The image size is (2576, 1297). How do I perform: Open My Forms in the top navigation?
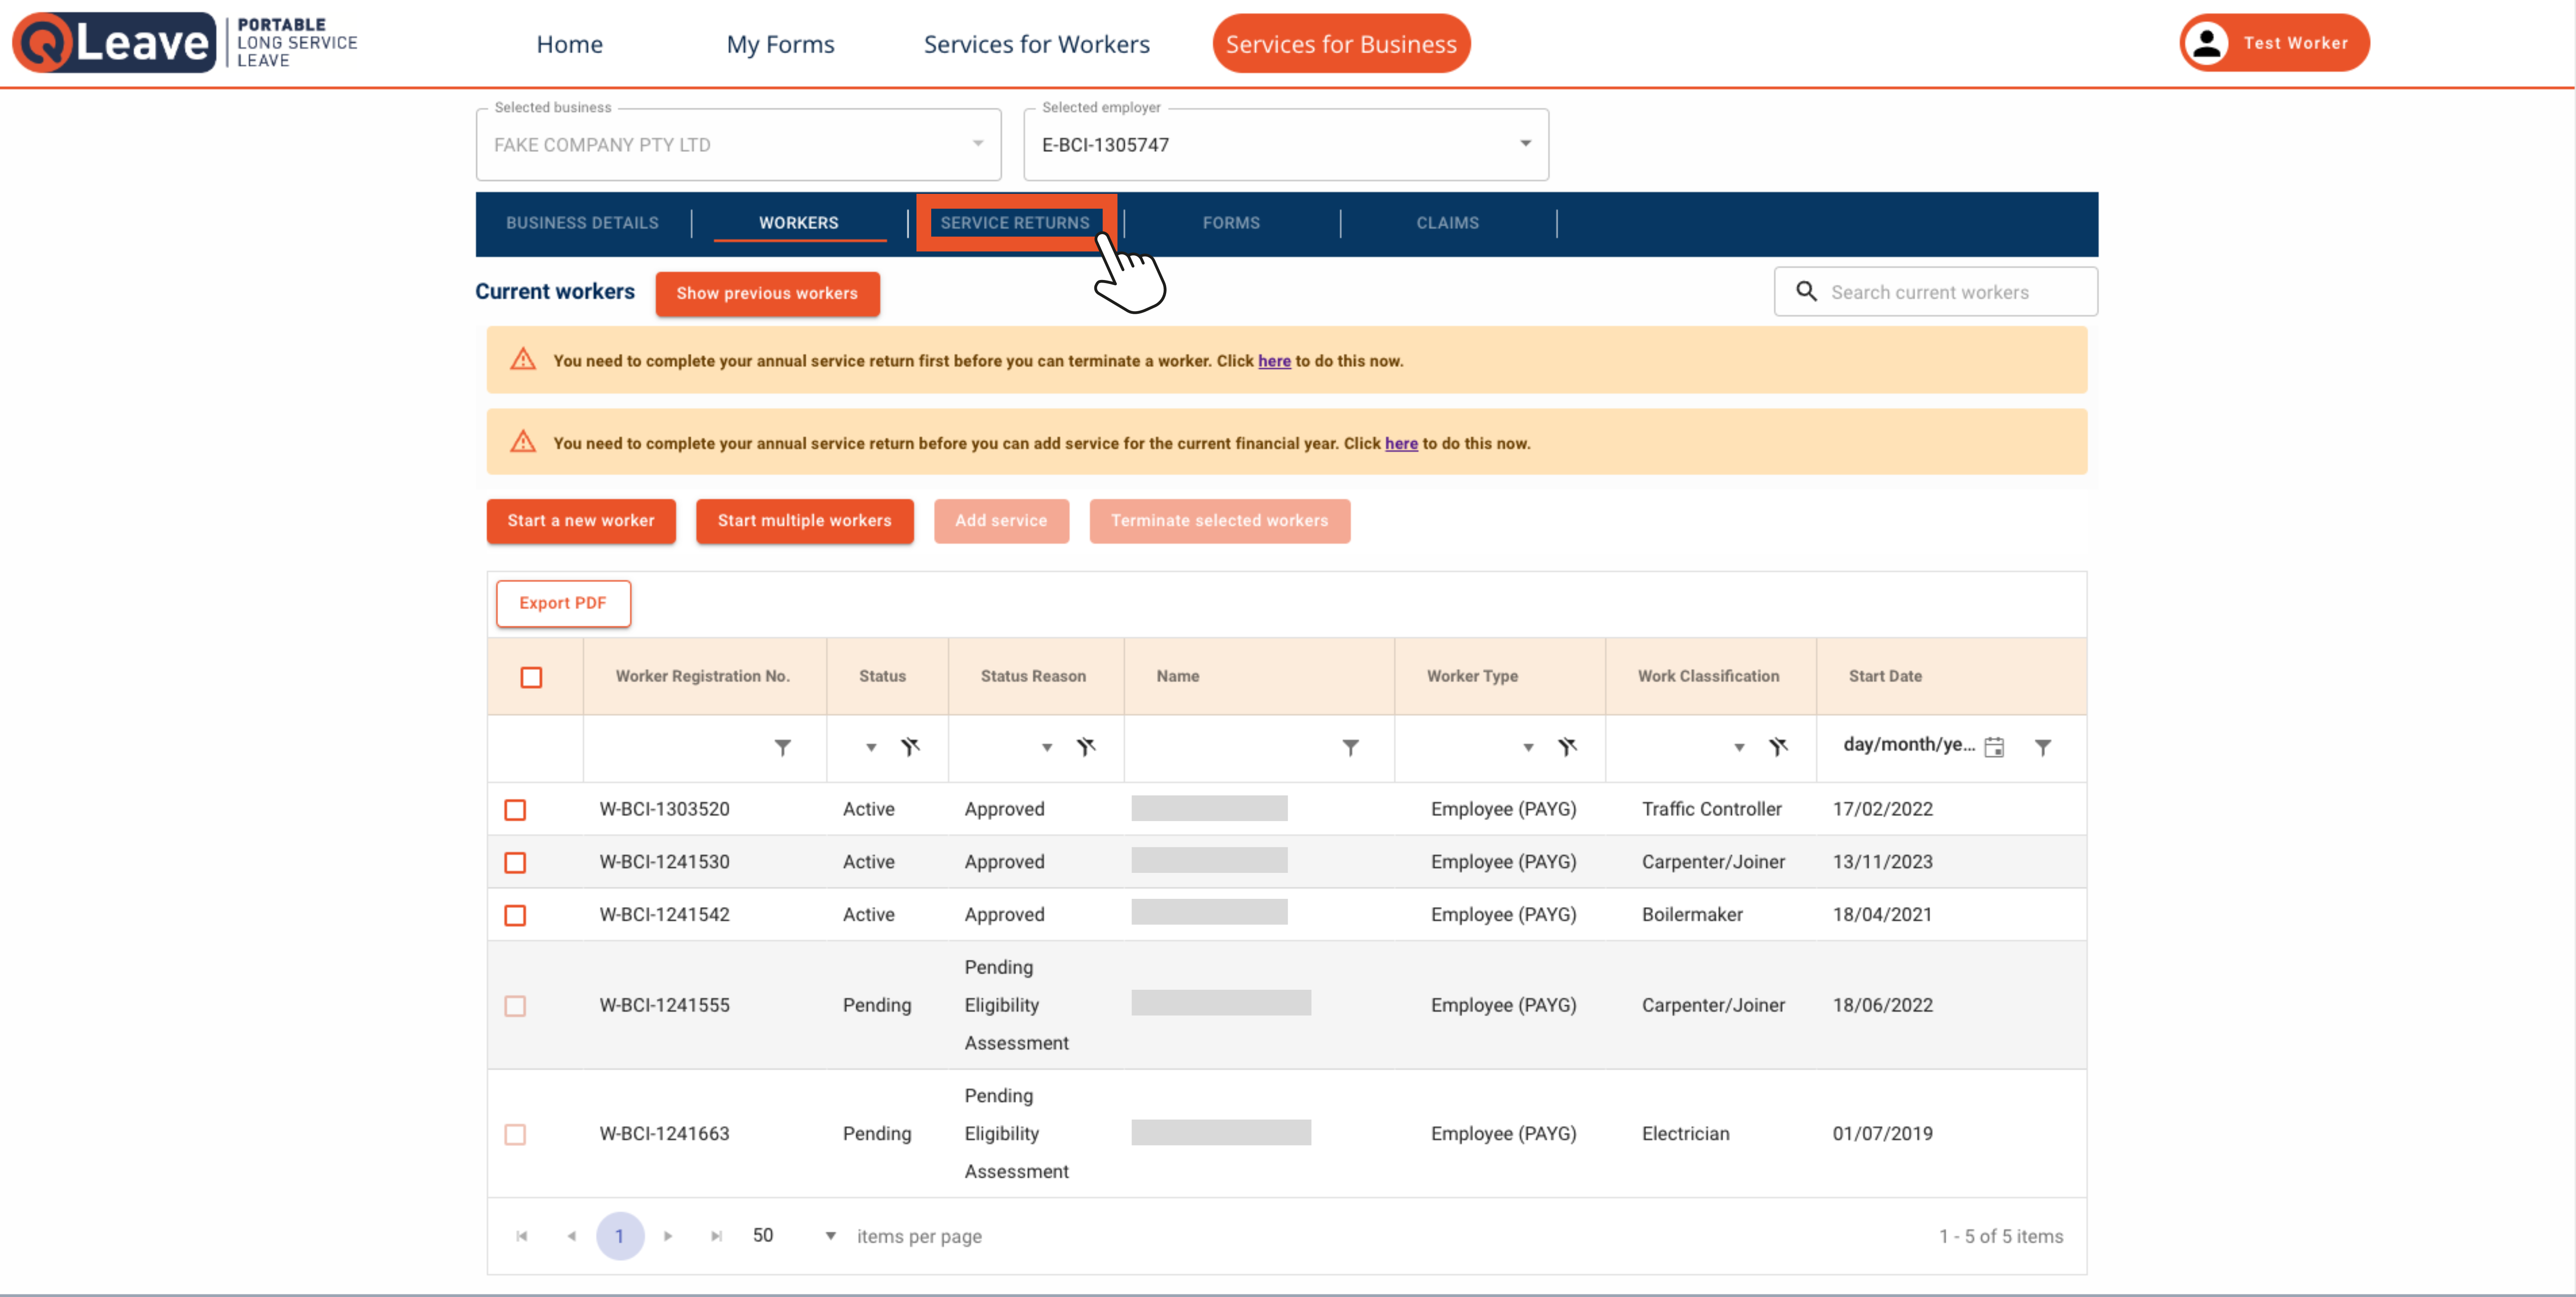coord(780,44)
